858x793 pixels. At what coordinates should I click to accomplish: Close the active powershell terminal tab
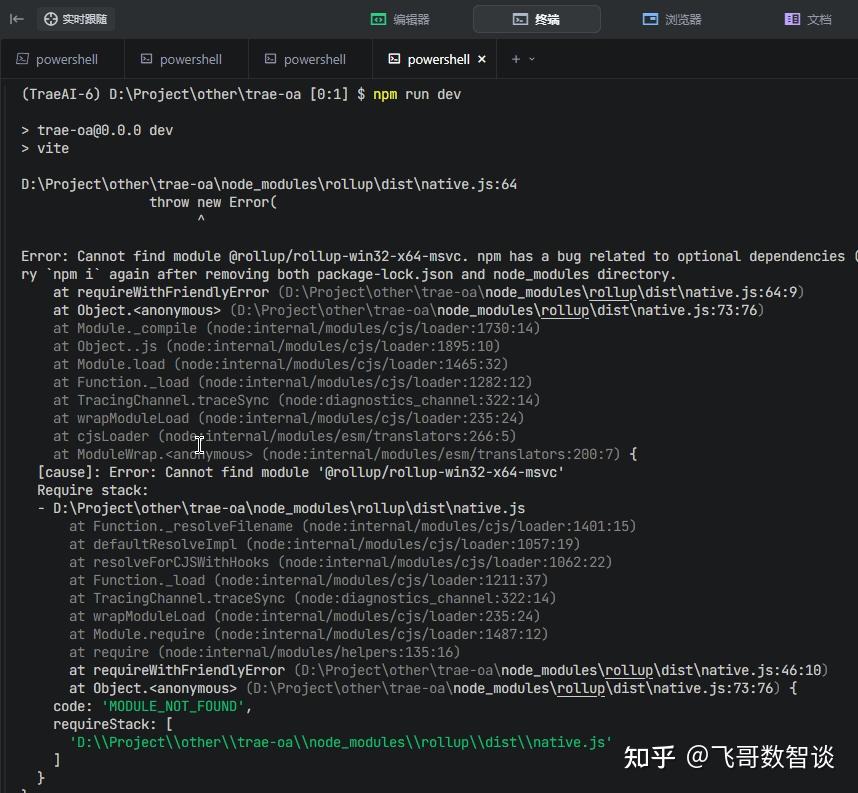[x=482, y=59]
